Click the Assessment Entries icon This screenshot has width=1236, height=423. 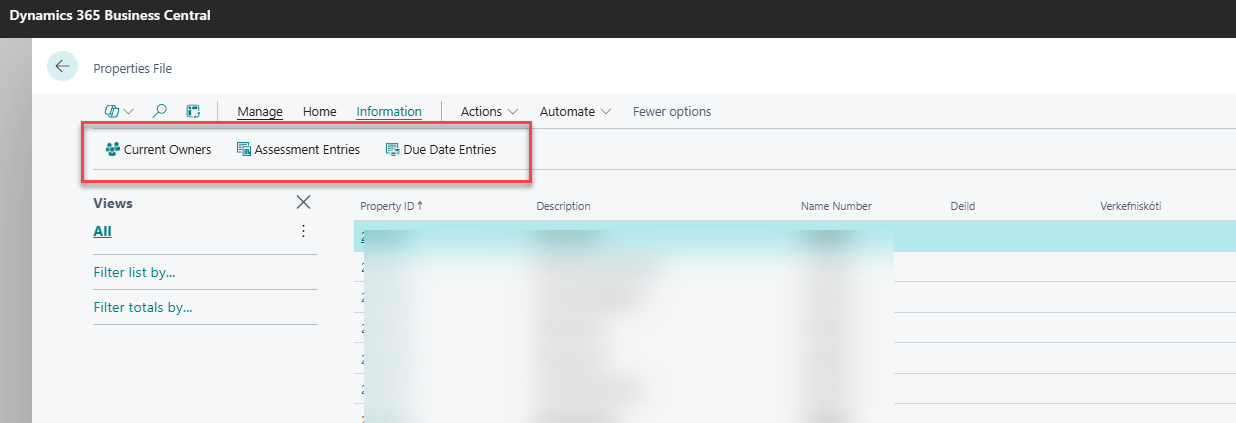(x=243, y=150)
